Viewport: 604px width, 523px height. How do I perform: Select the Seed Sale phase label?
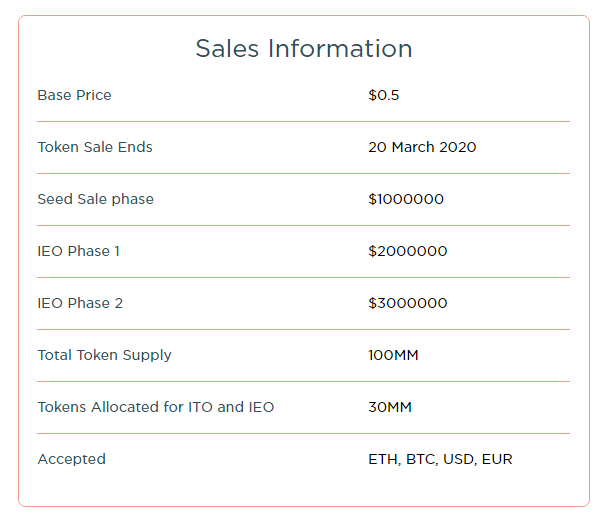[96, 199]
